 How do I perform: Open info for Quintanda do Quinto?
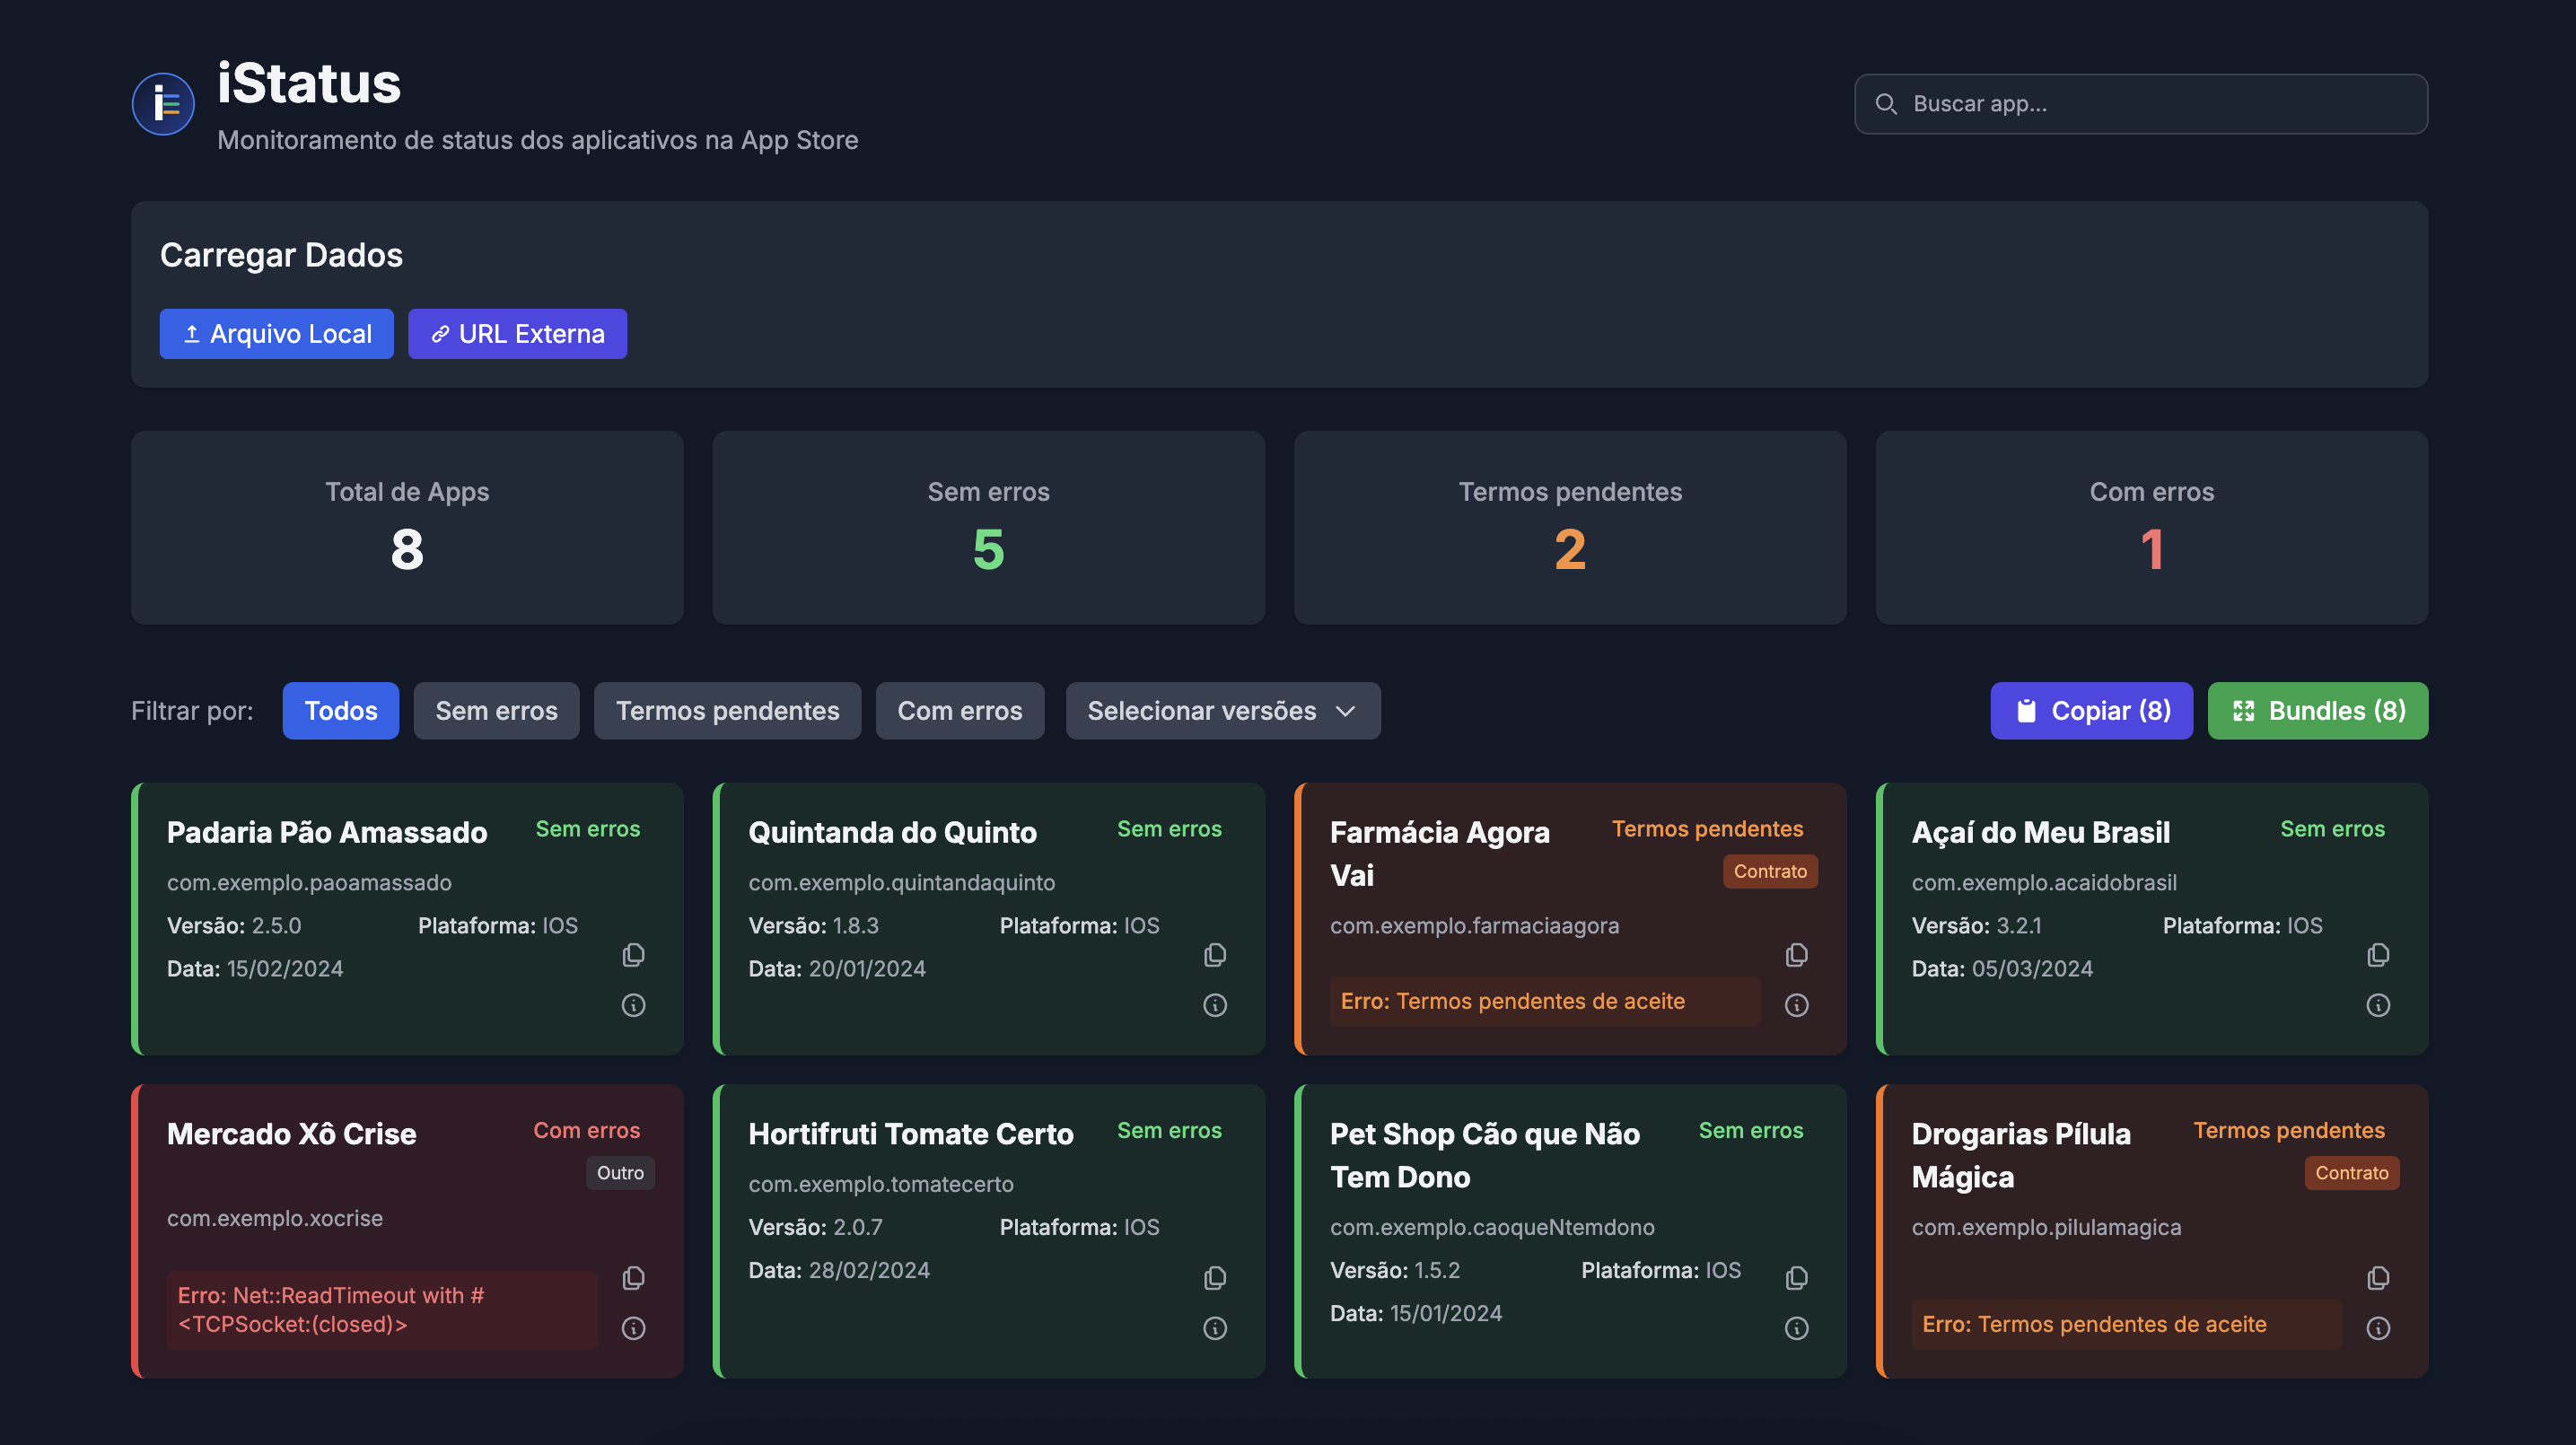pyautogui.click(x=1214, y=1005)
